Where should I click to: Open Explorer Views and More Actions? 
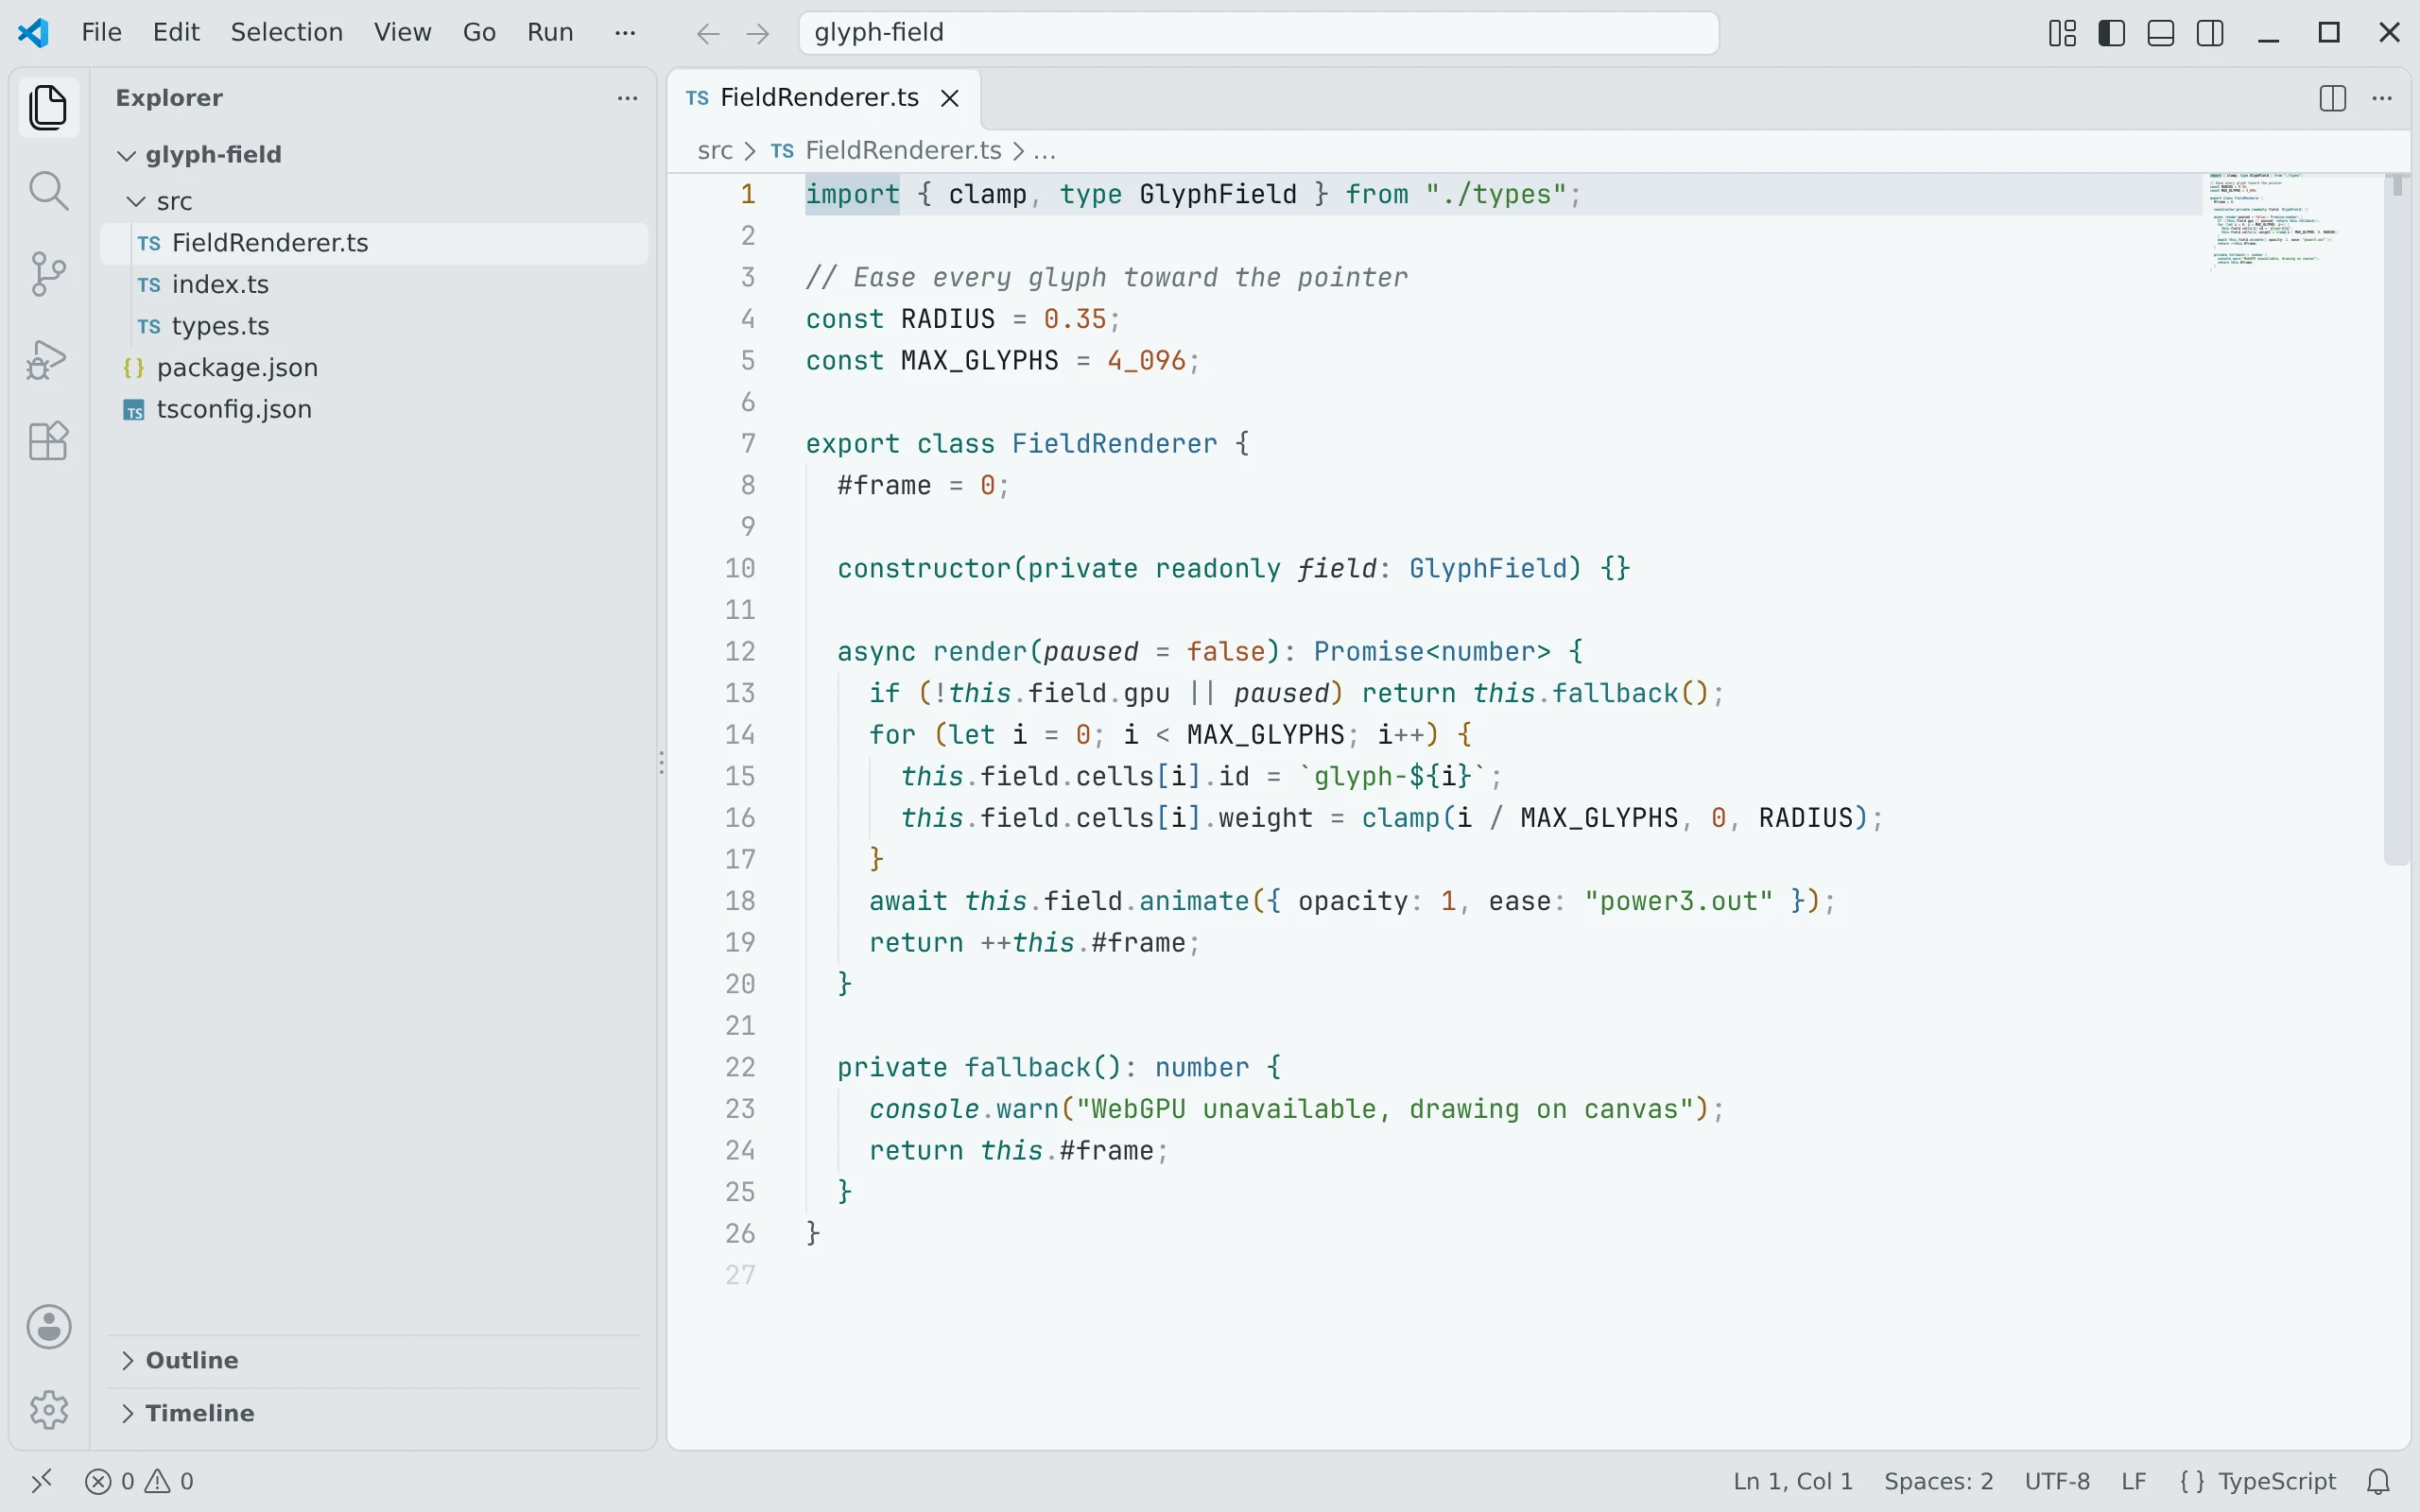(x=627, y=98)
